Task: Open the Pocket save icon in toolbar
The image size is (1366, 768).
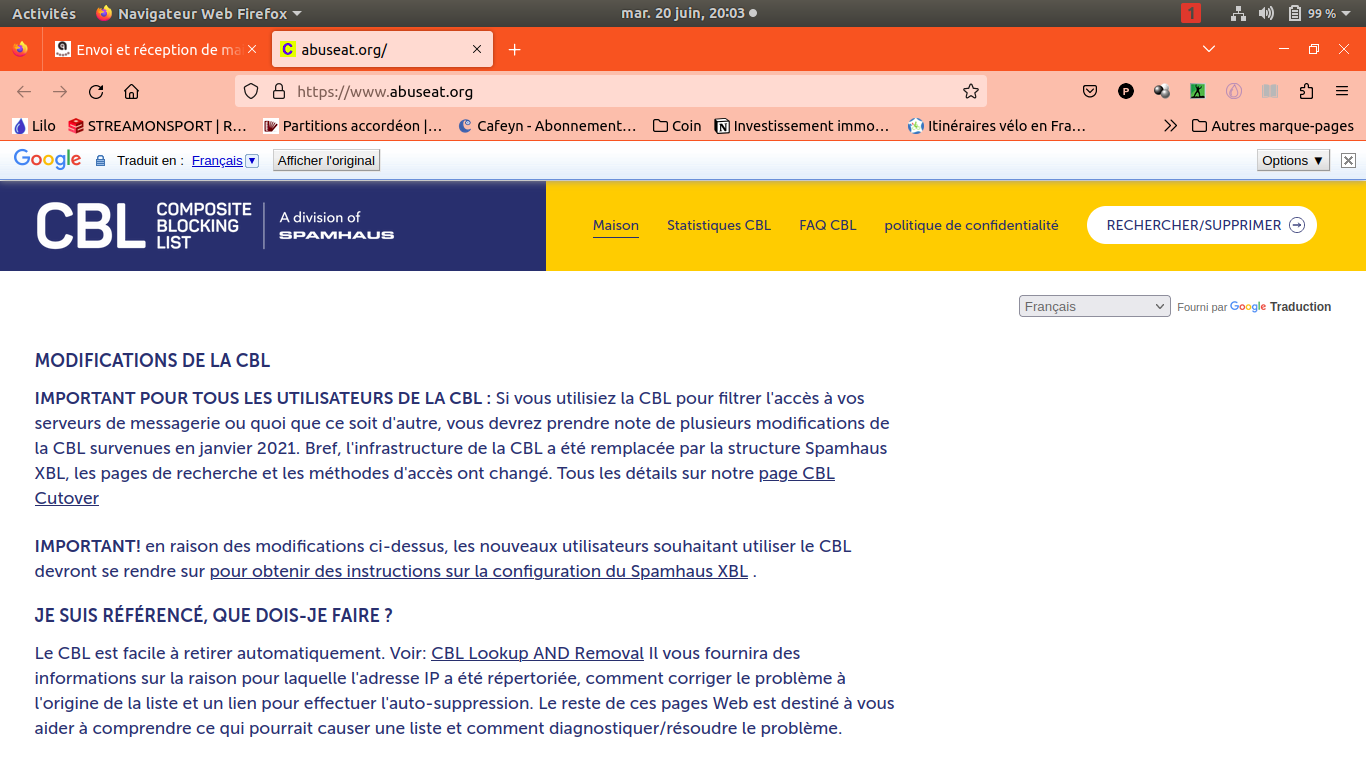Action: point(1090,92)
